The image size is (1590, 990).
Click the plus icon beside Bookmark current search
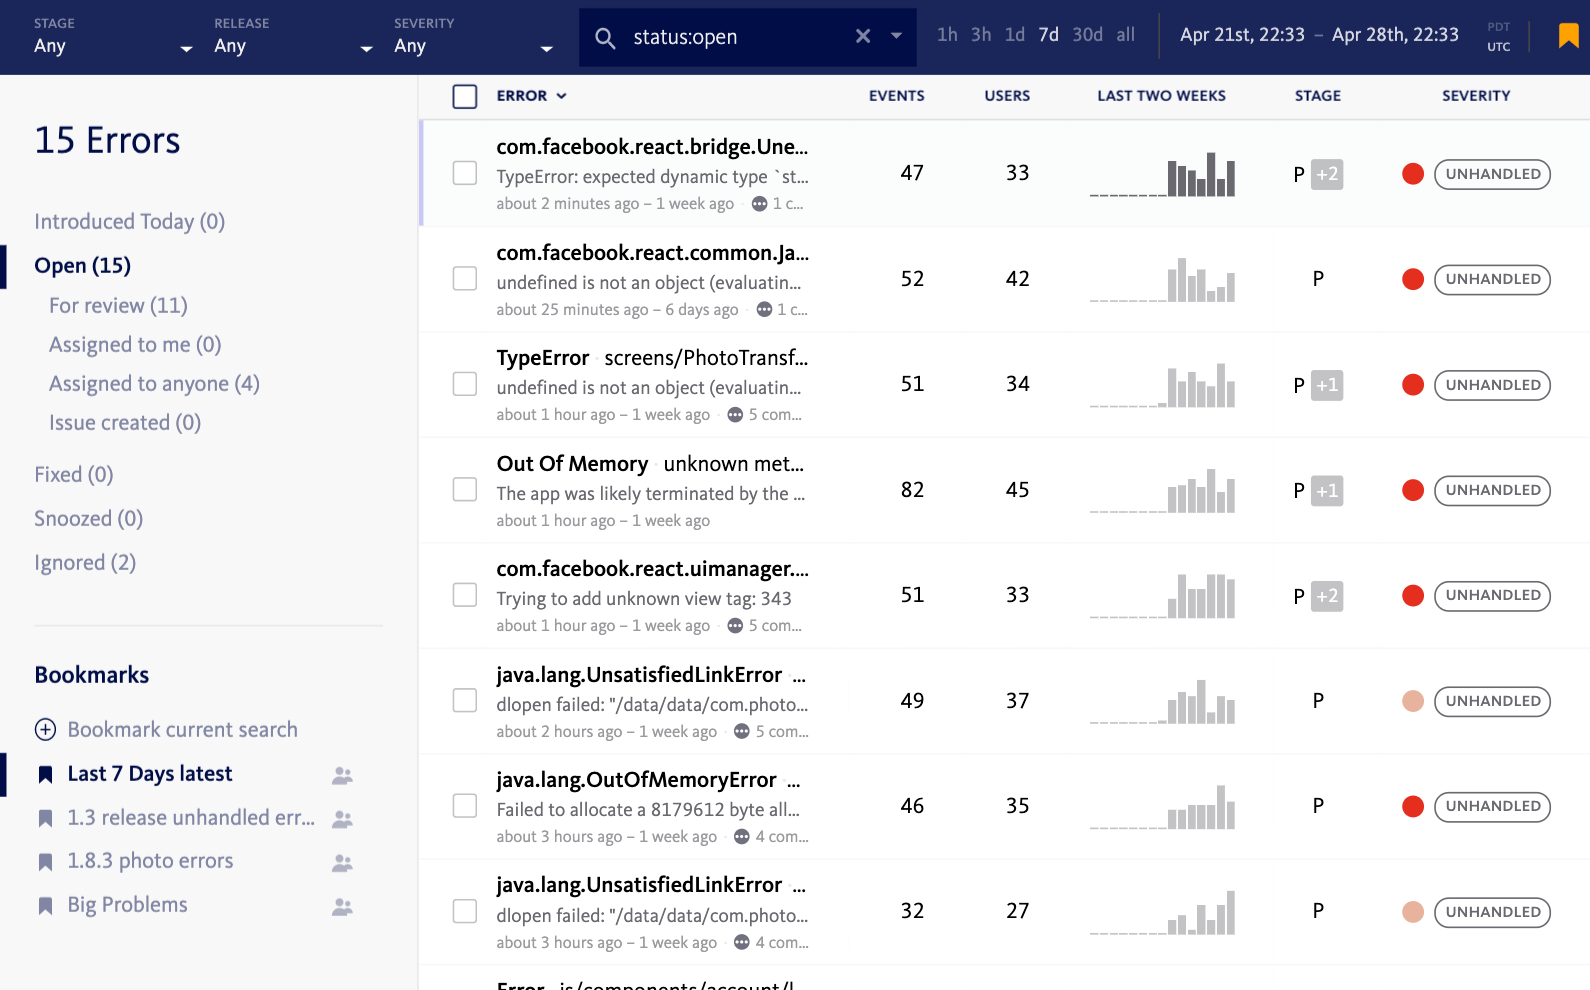click(x=45, y=730)
